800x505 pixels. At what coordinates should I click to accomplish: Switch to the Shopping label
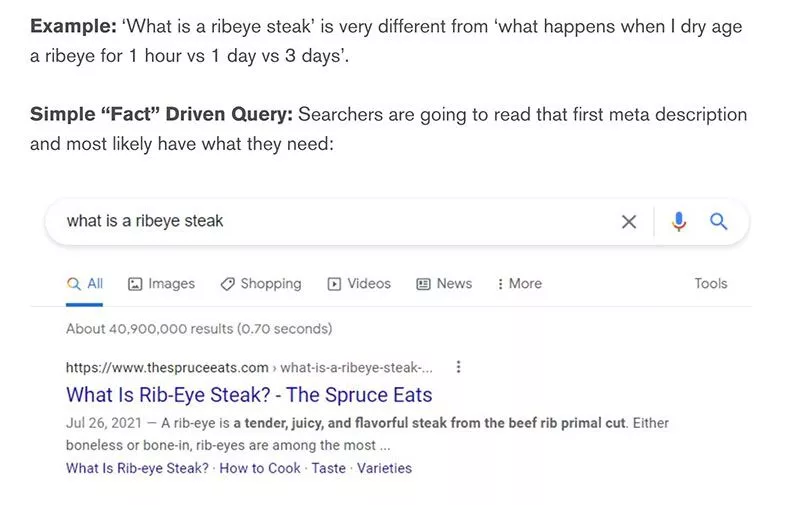click(270, 284)
